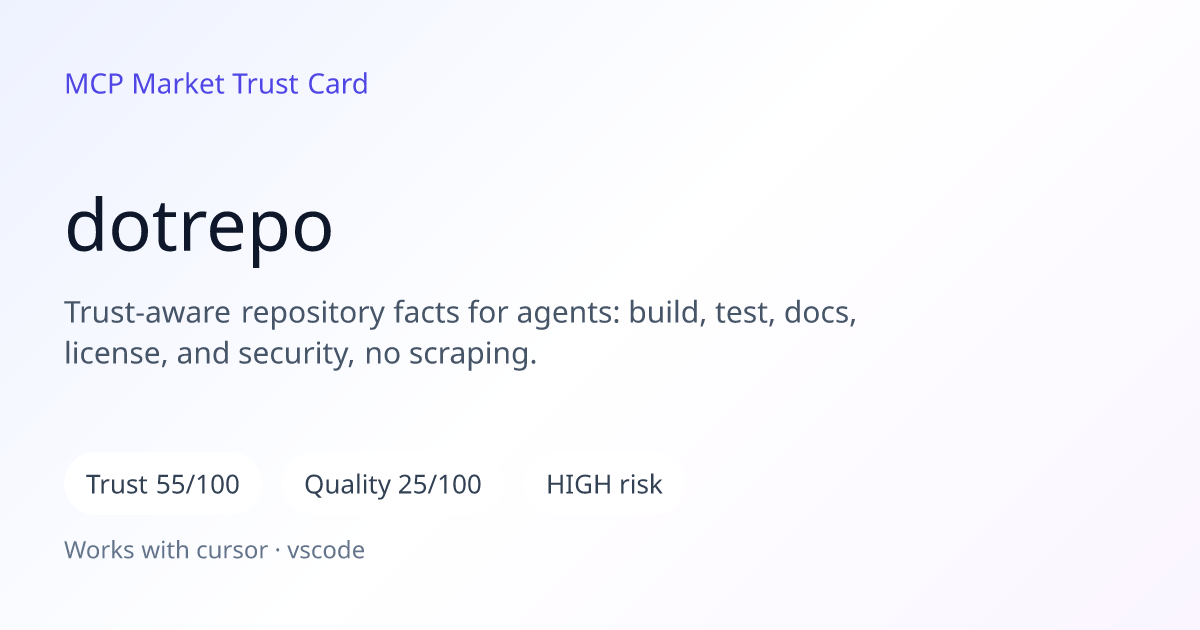Click the word Card in the title
Viewport: 1200px width, 630px height.
click(x=338, y=84)
